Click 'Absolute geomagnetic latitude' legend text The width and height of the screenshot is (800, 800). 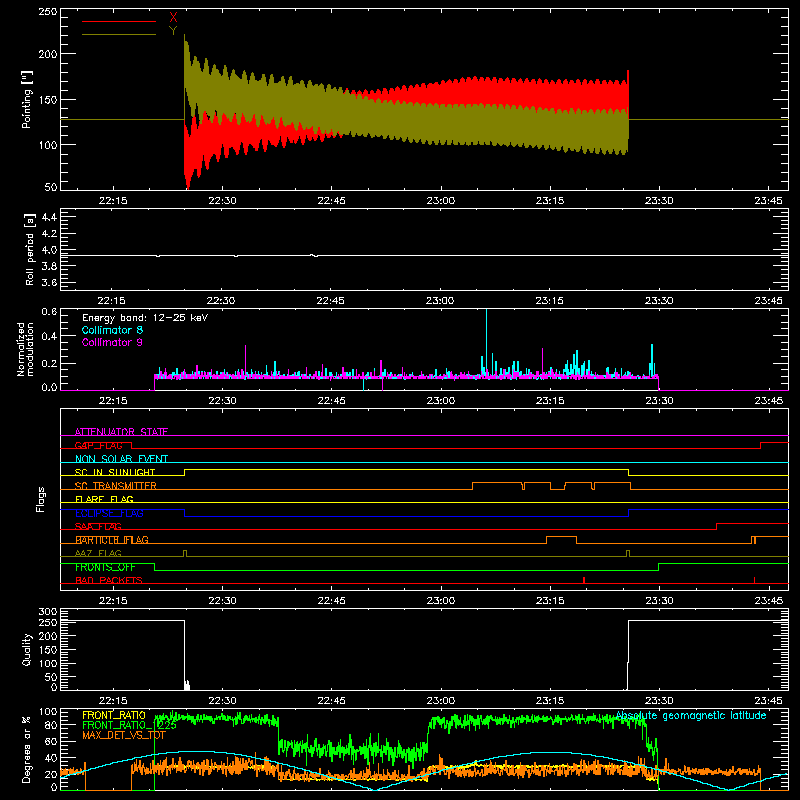pyautogui.click(x=691, y=715)
